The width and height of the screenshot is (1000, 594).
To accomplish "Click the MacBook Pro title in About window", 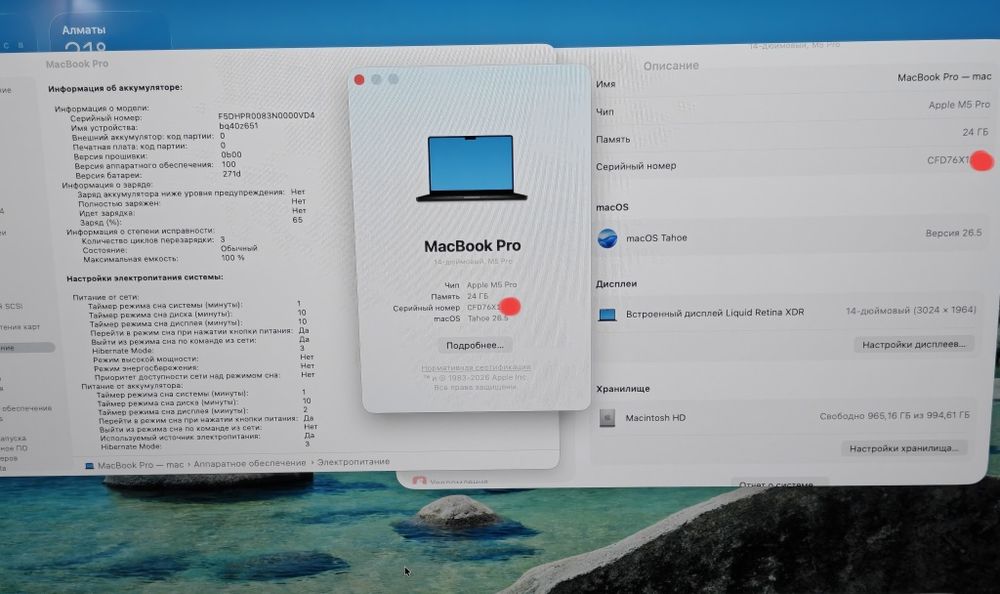I will coord(473,246).
